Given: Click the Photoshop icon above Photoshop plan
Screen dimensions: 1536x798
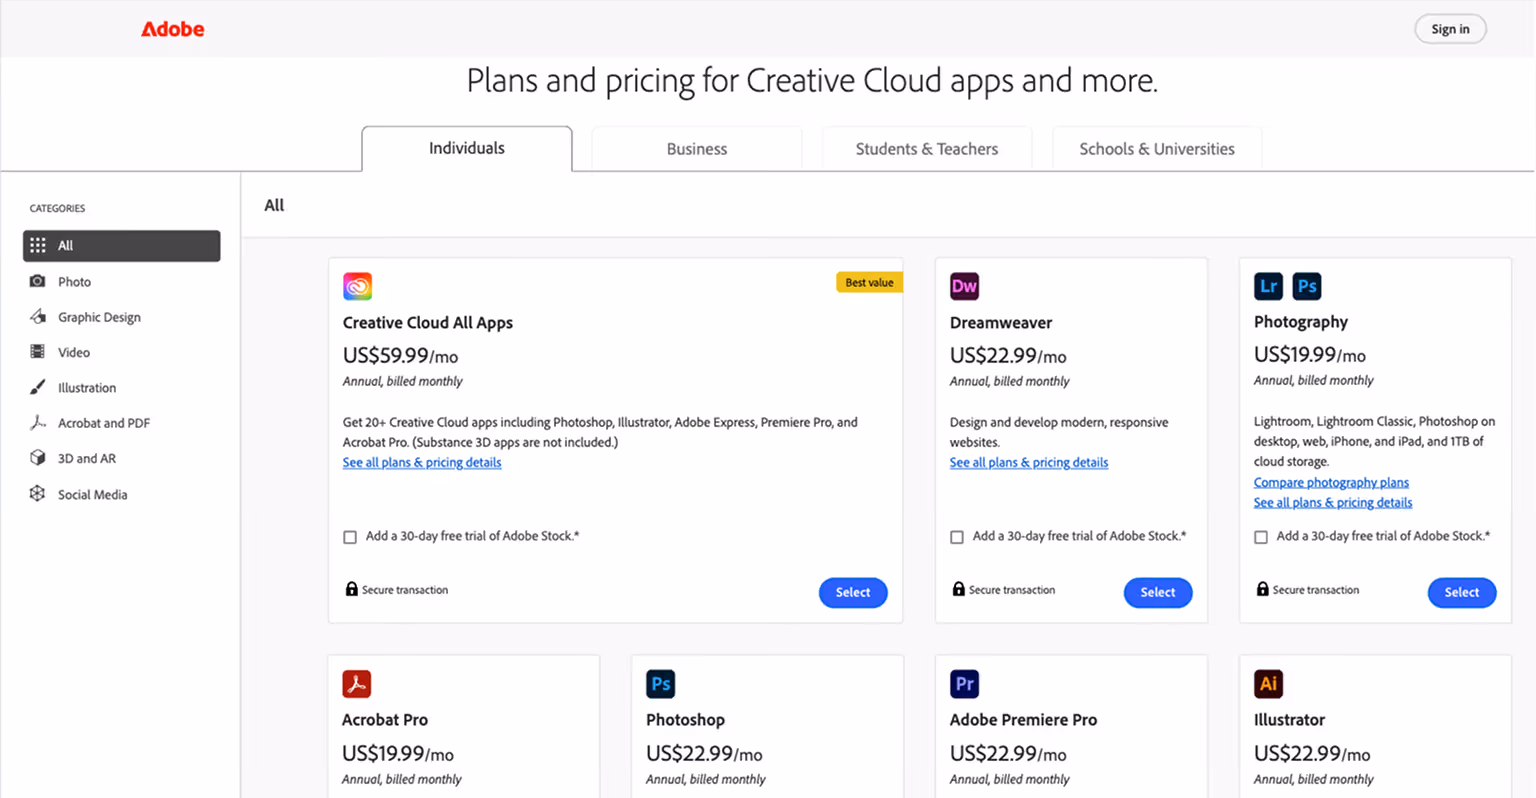Looking at the screenshot, I should 661,683.
